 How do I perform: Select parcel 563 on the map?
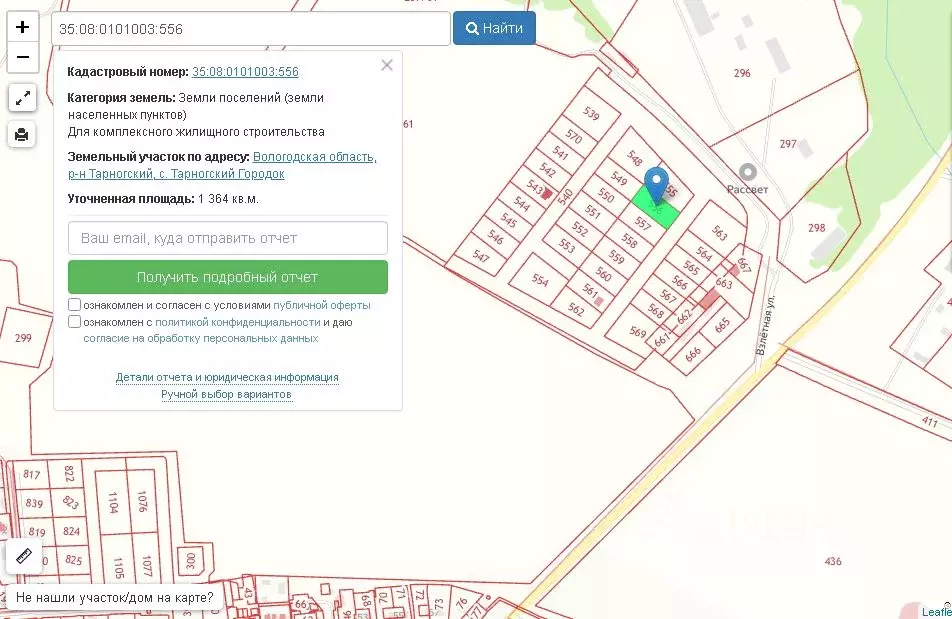pyautogui.click(x=719, y=232)
